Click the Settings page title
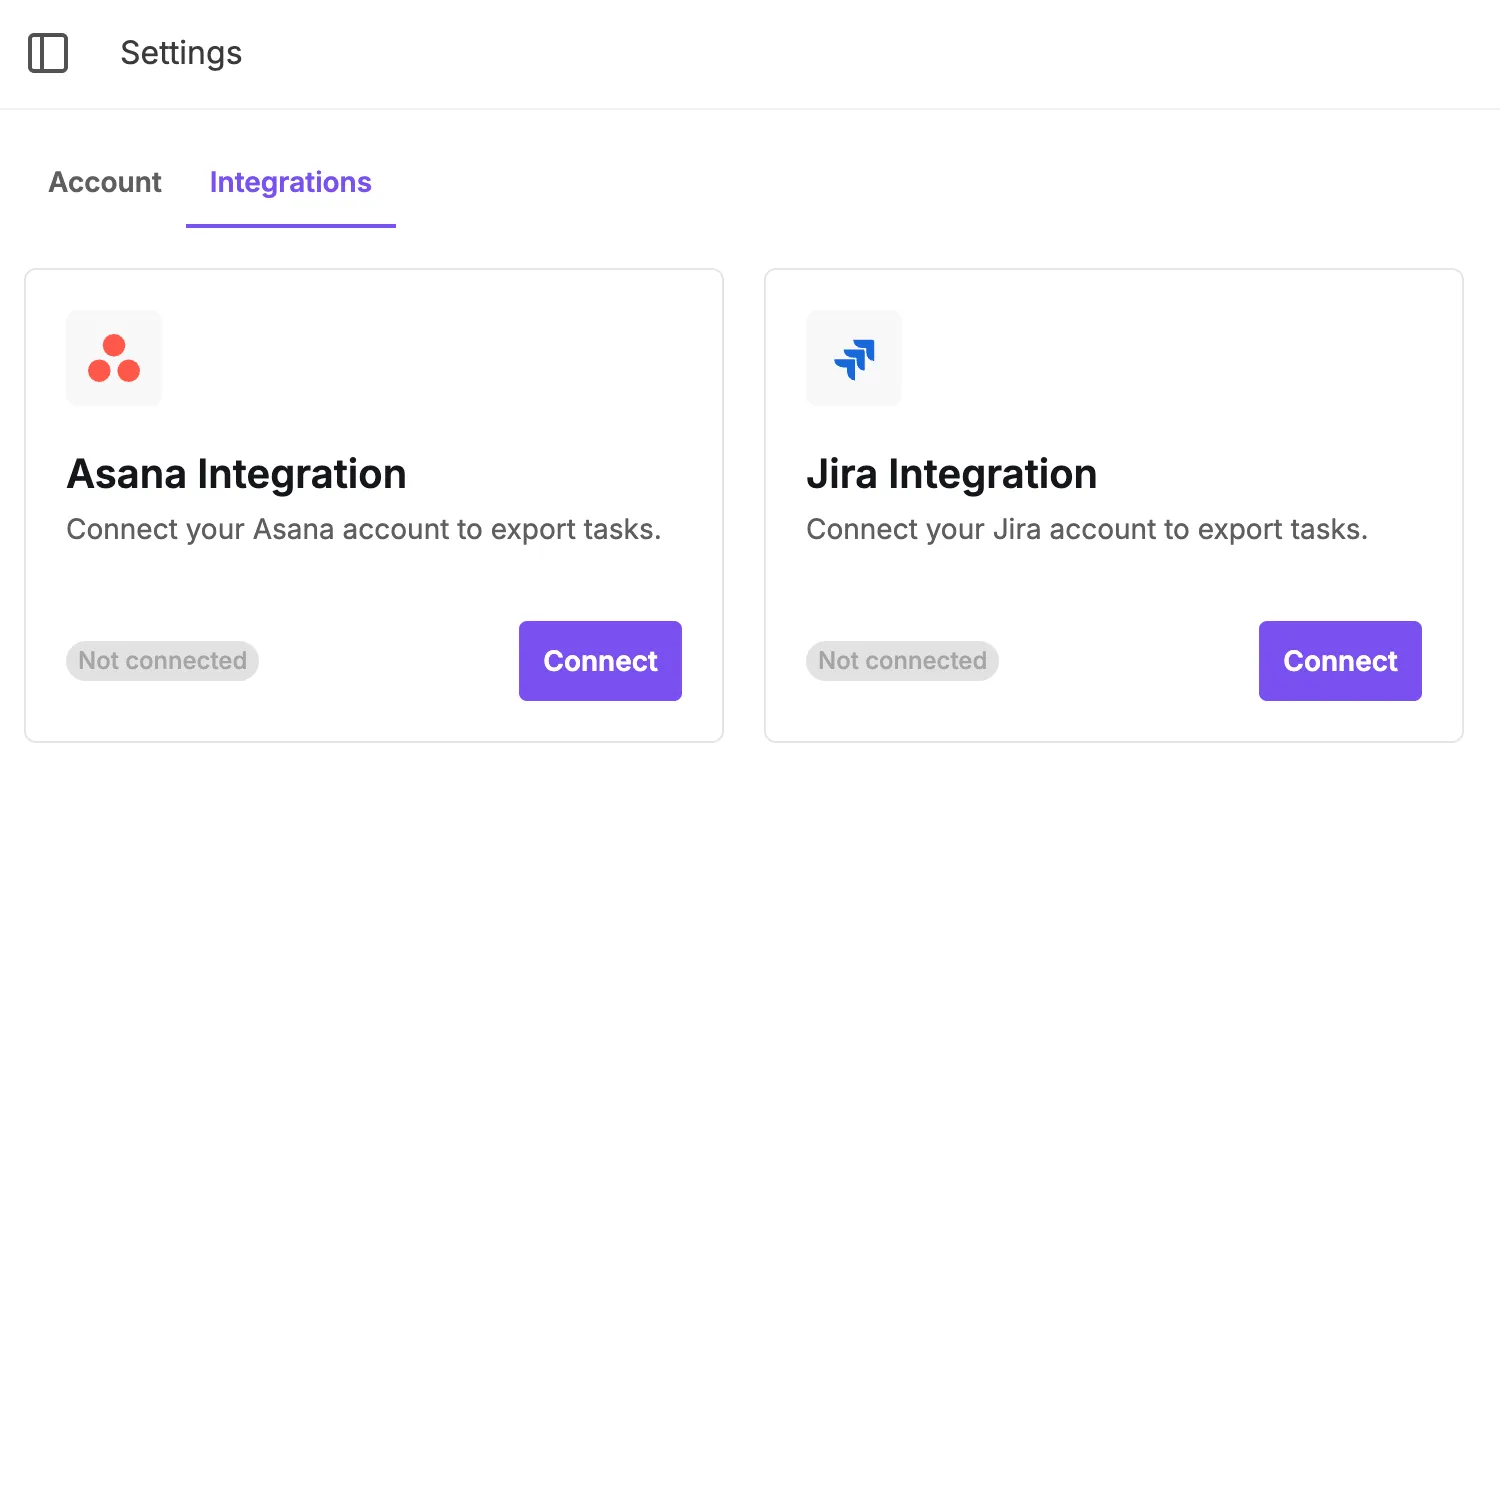 pos(181,52)
